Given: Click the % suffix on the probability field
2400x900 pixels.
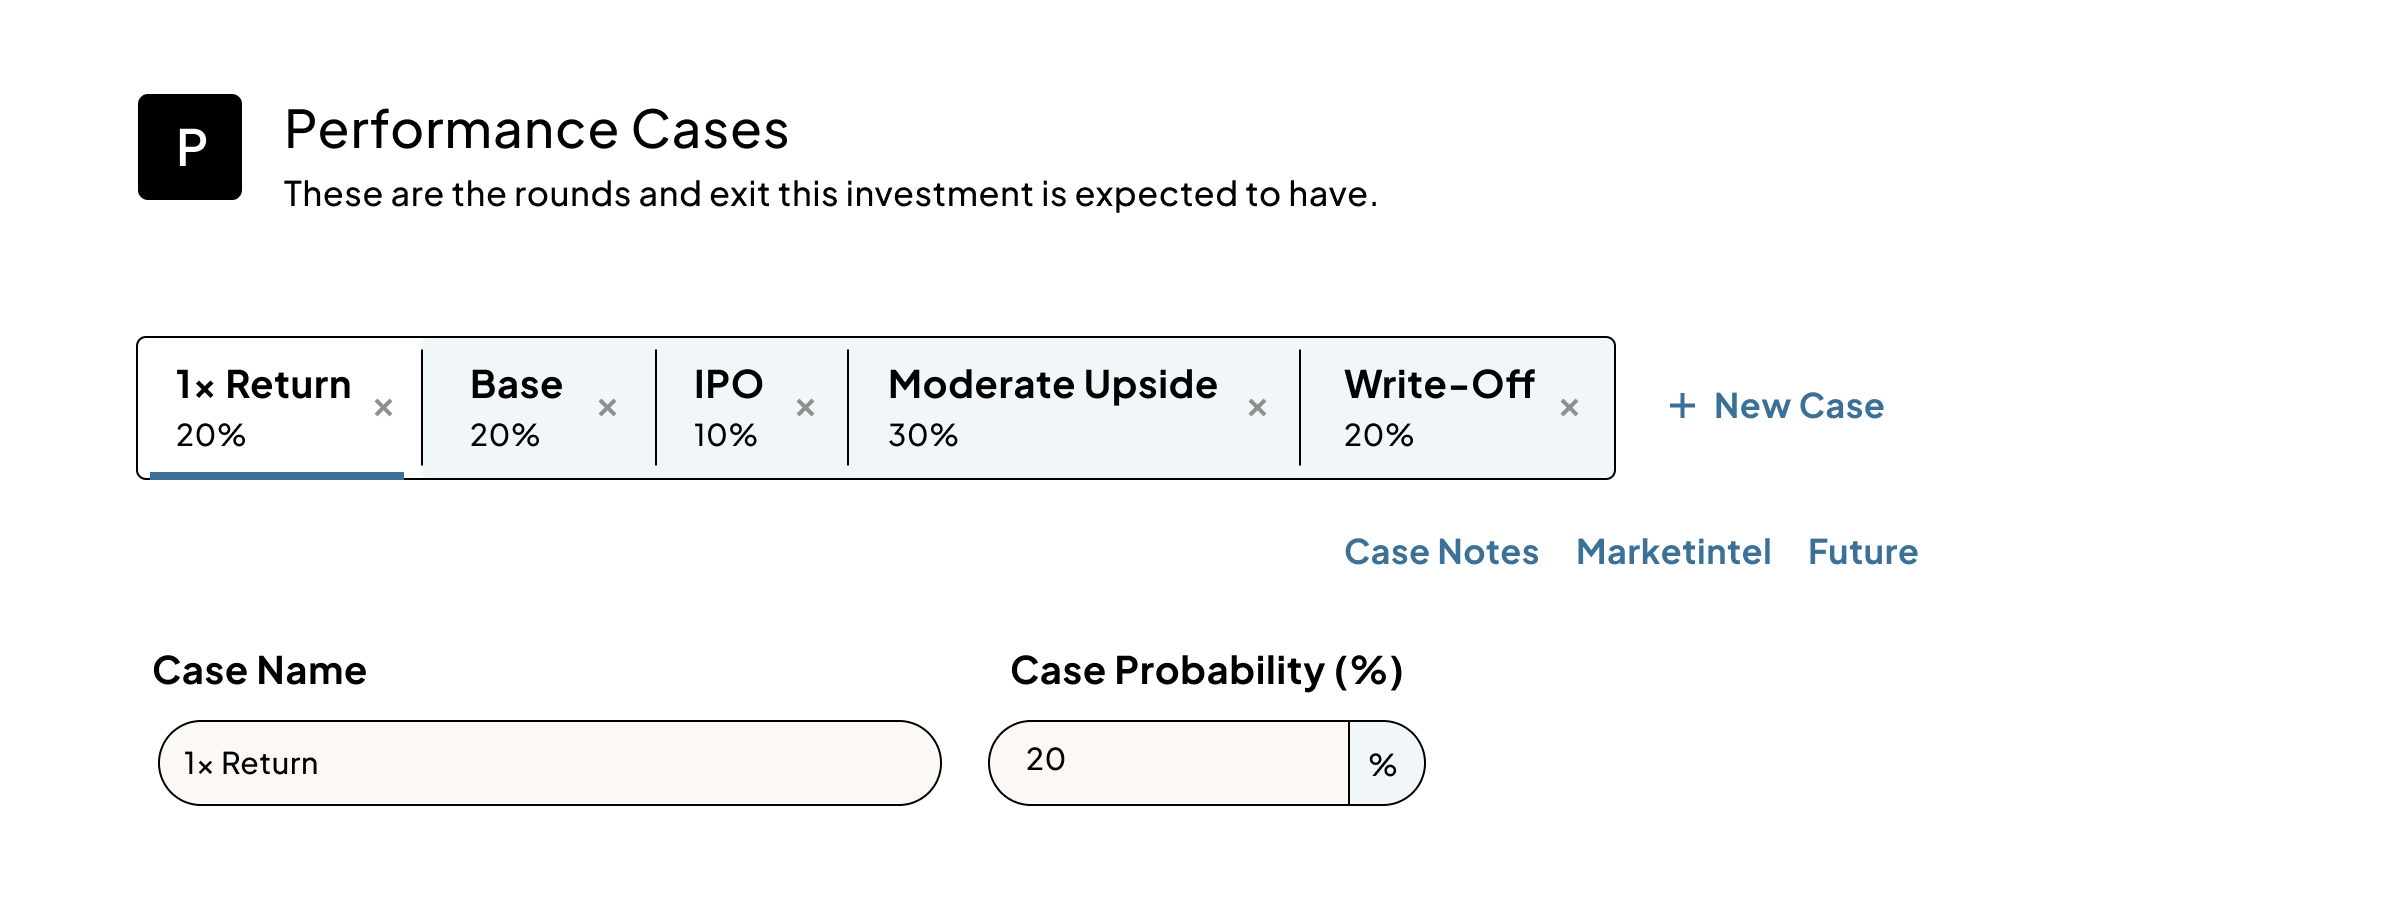Looking at the screenshot, I should click(1384, 765).
